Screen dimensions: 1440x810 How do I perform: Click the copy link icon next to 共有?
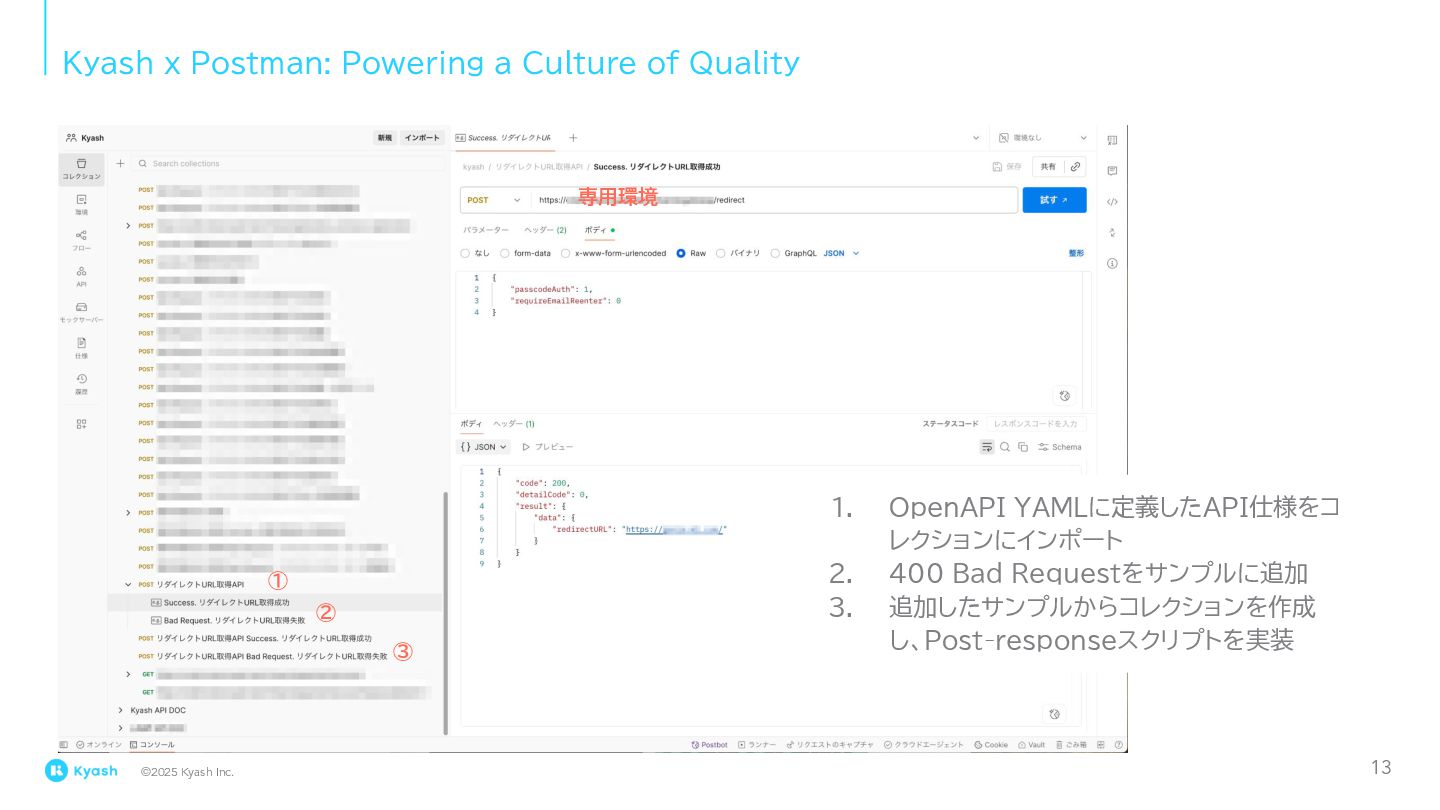(1076, 167)
